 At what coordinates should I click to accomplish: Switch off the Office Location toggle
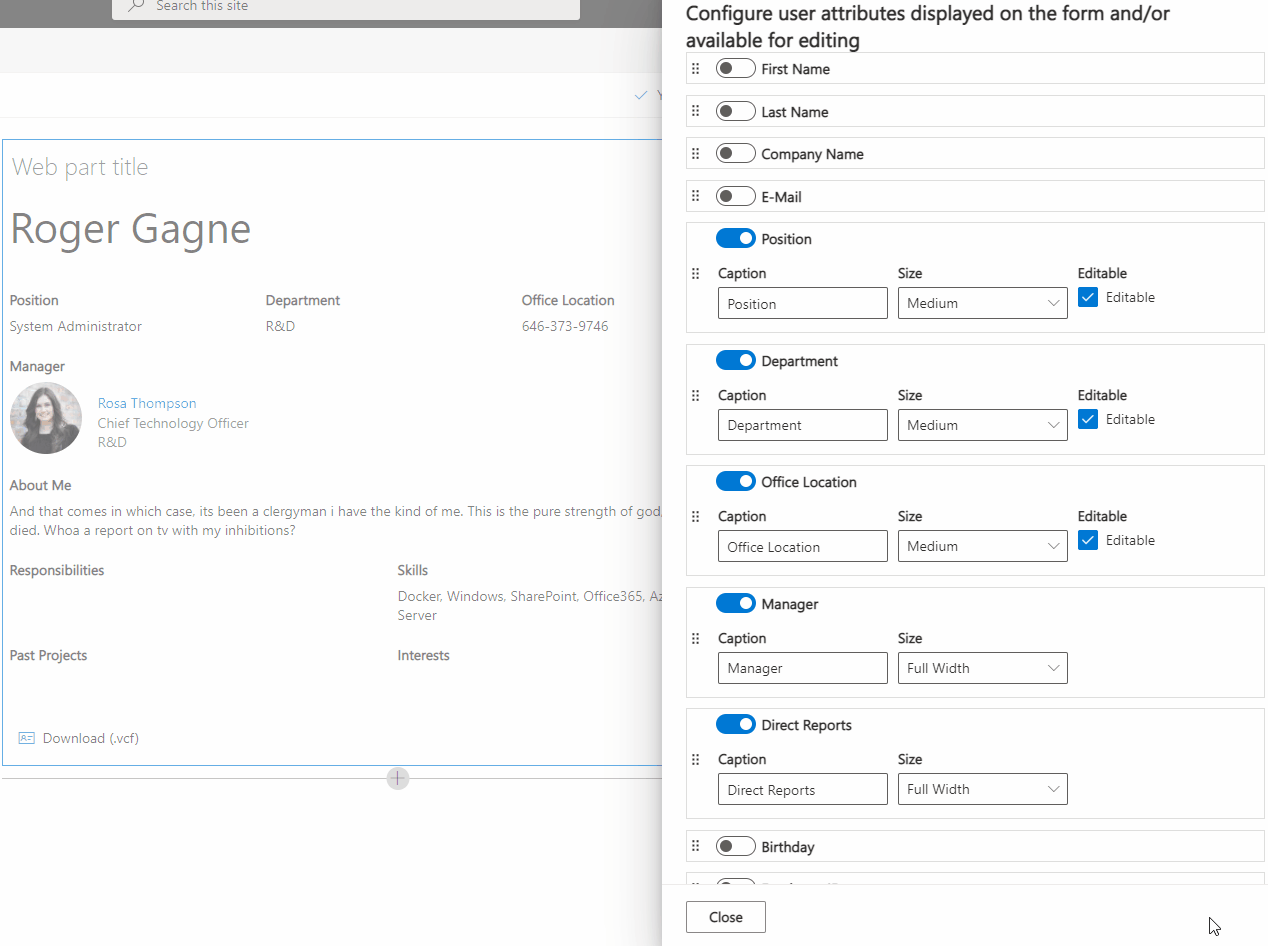[x=735, y=482]
